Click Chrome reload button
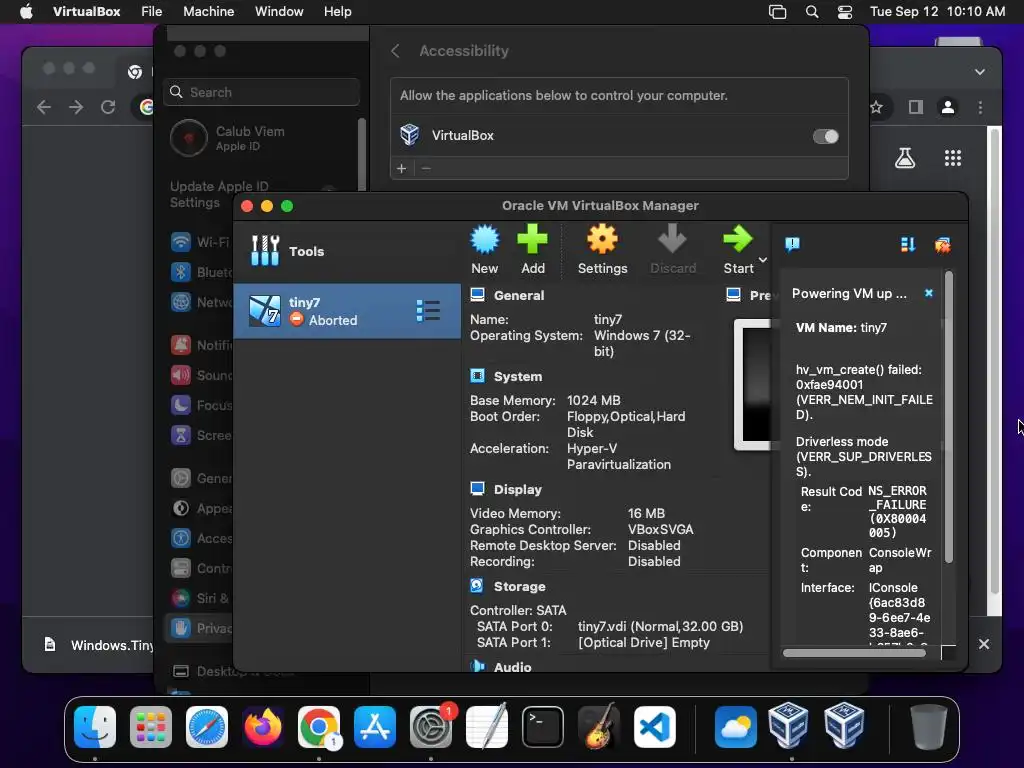The width and height of the screenshot is (1024, 768). pyautogui.click(x=108, y=107)
